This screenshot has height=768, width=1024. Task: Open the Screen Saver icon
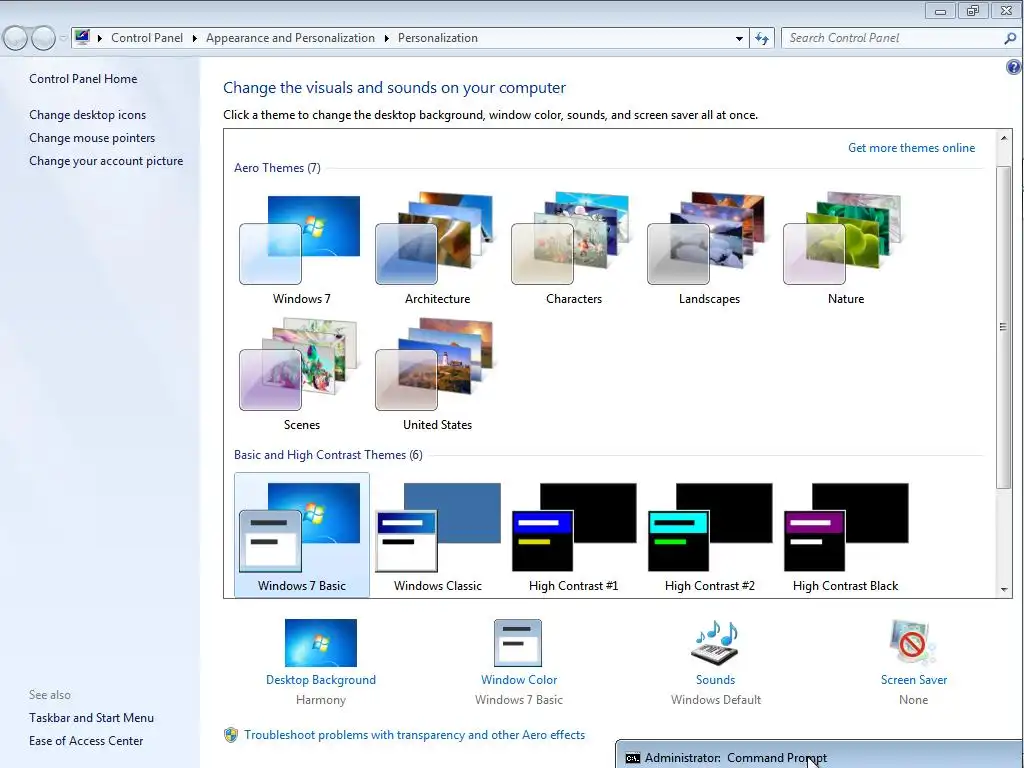pos(912,643)
